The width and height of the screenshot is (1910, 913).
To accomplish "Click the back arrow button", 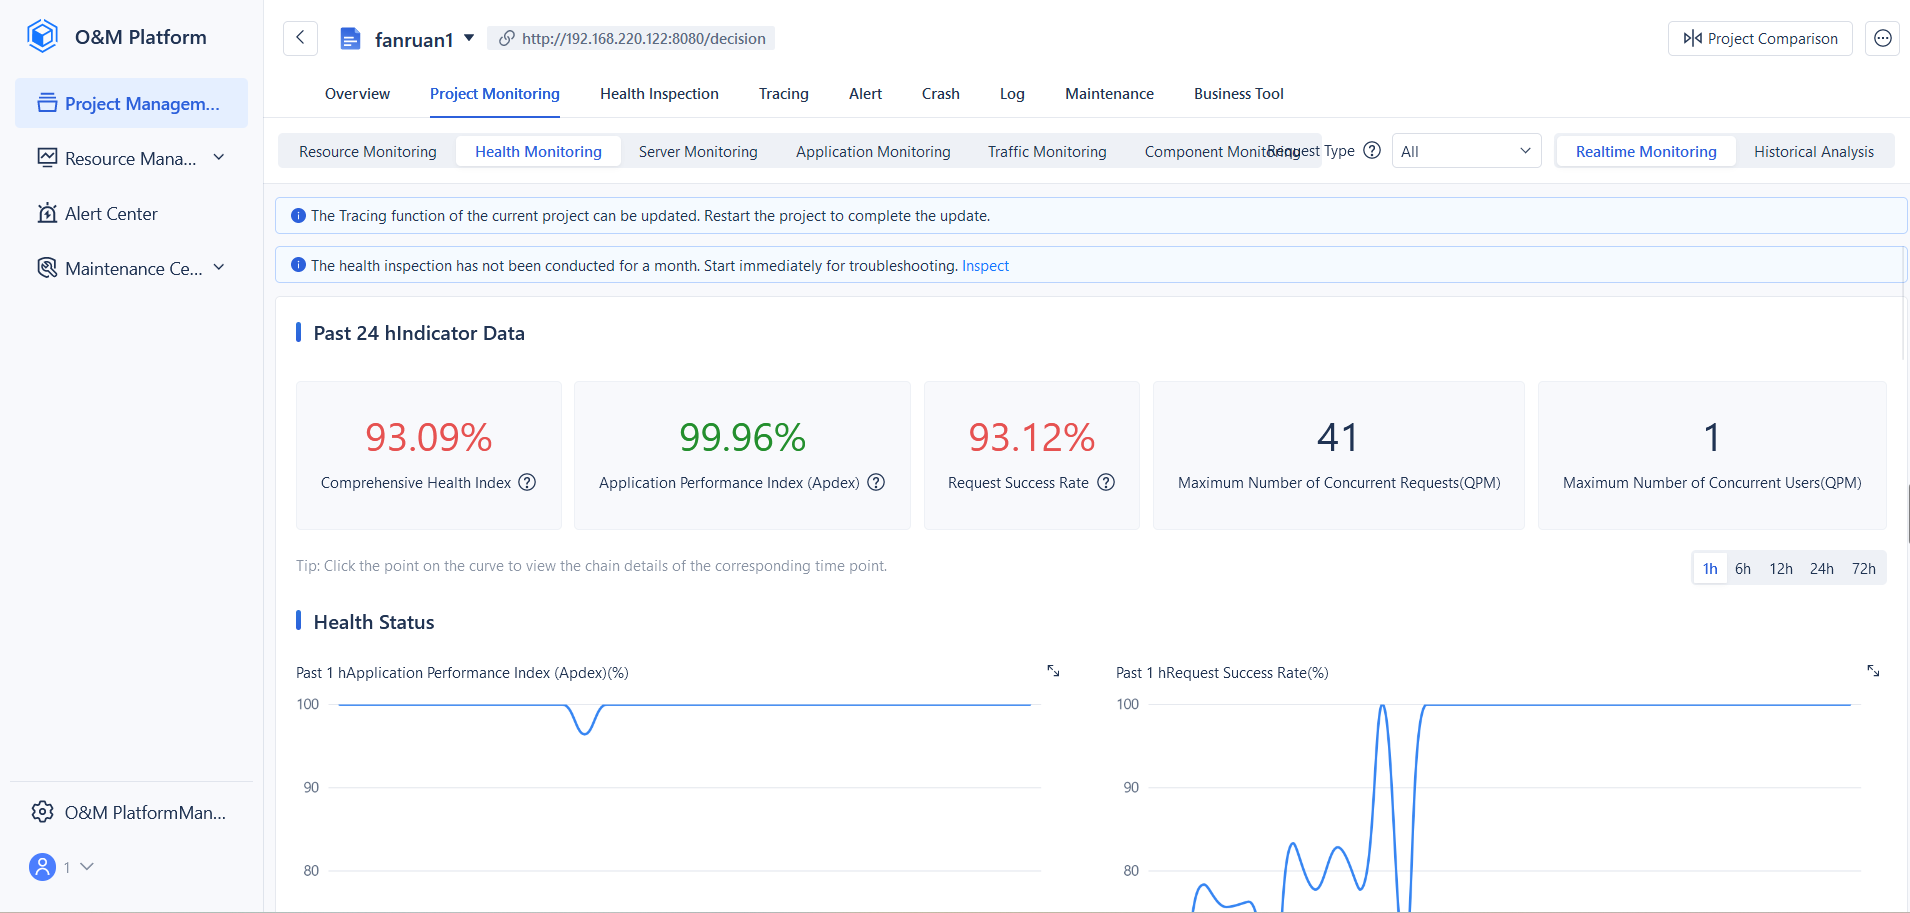I will (x=300, y=38).
